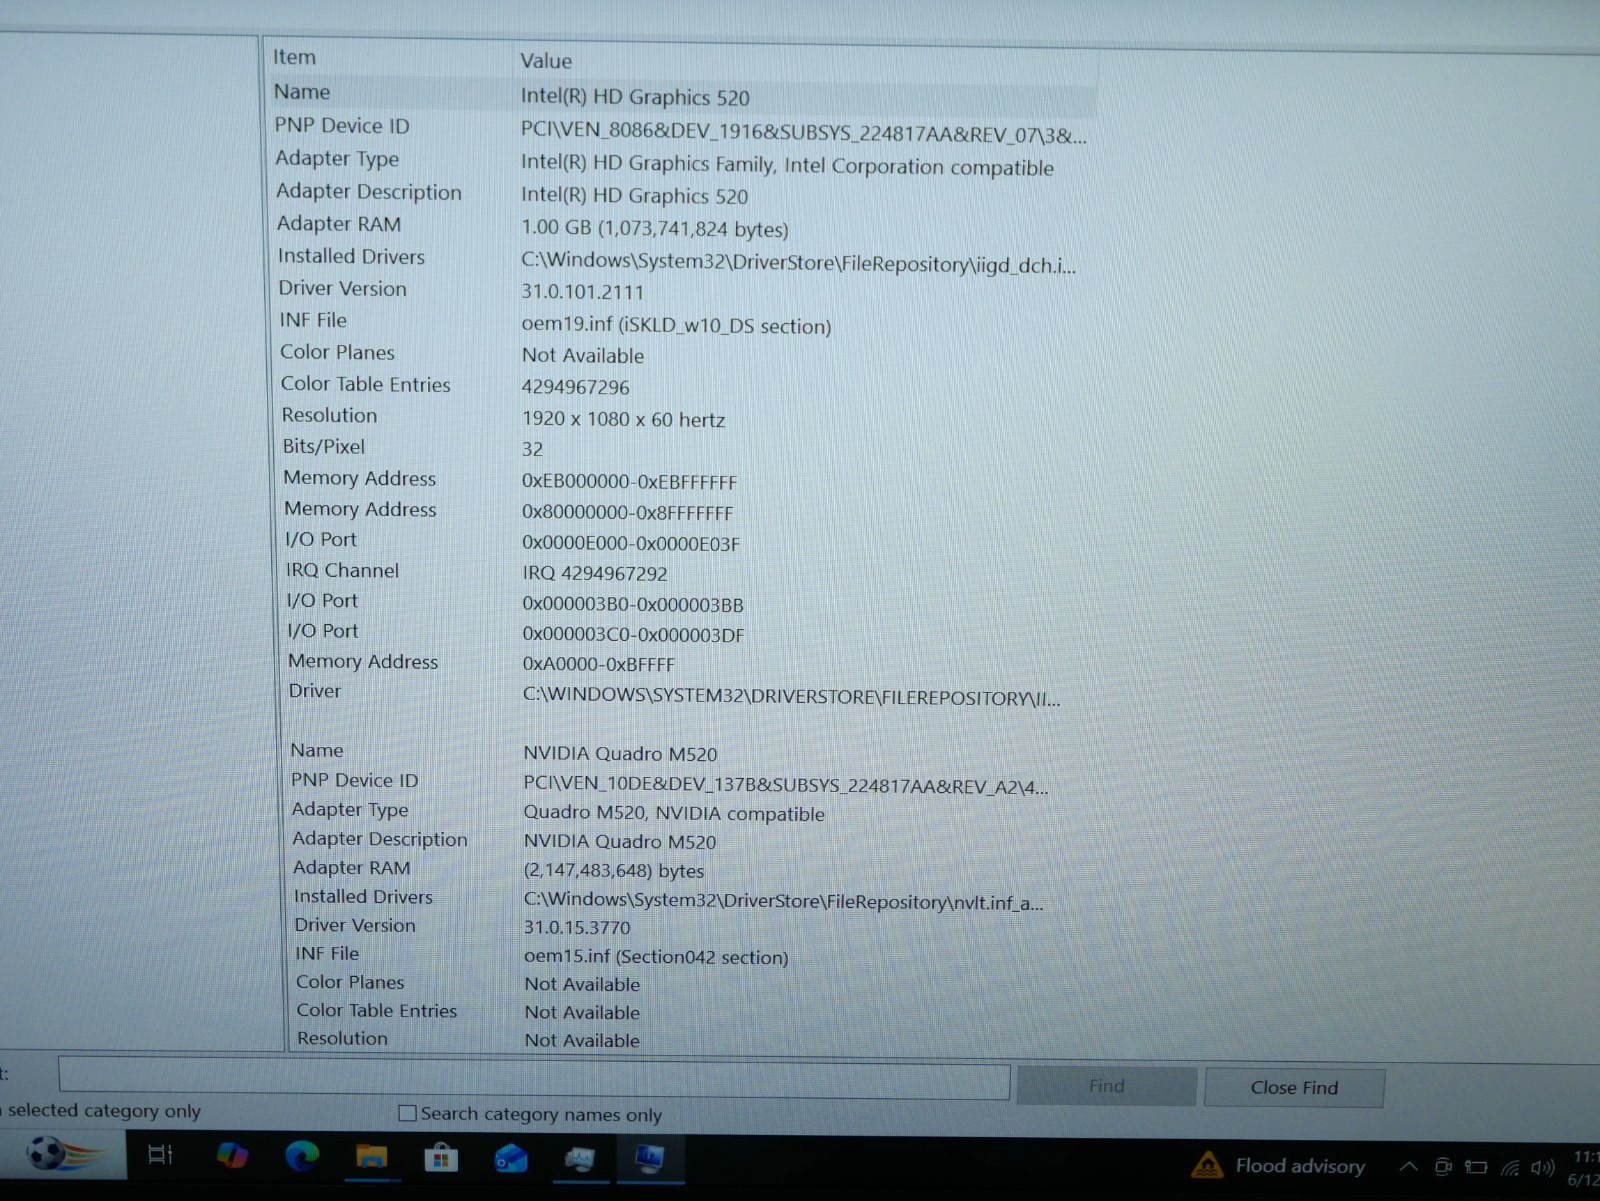Select oem15.inf (Section042 section) value
Viewport: 1600px width, 1201px height.
click(x=655, y=956)
